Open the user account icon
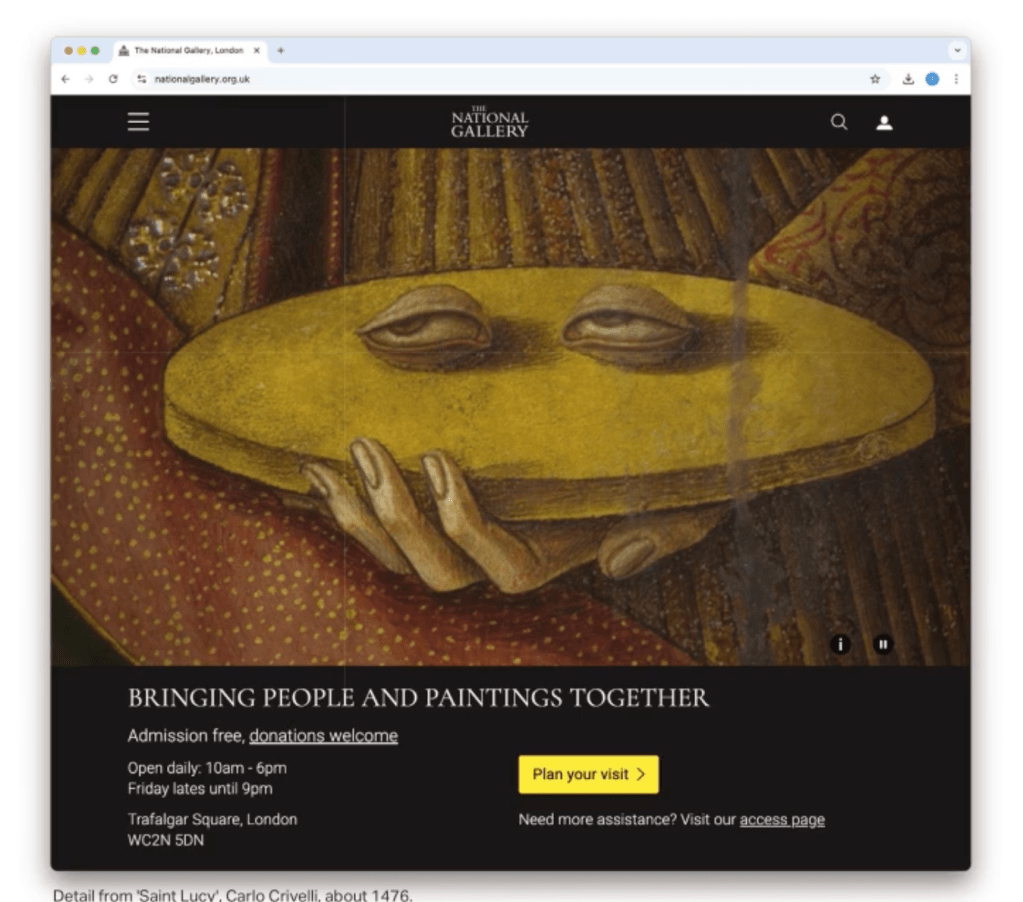1023x902 pixels. click(884, 123)
